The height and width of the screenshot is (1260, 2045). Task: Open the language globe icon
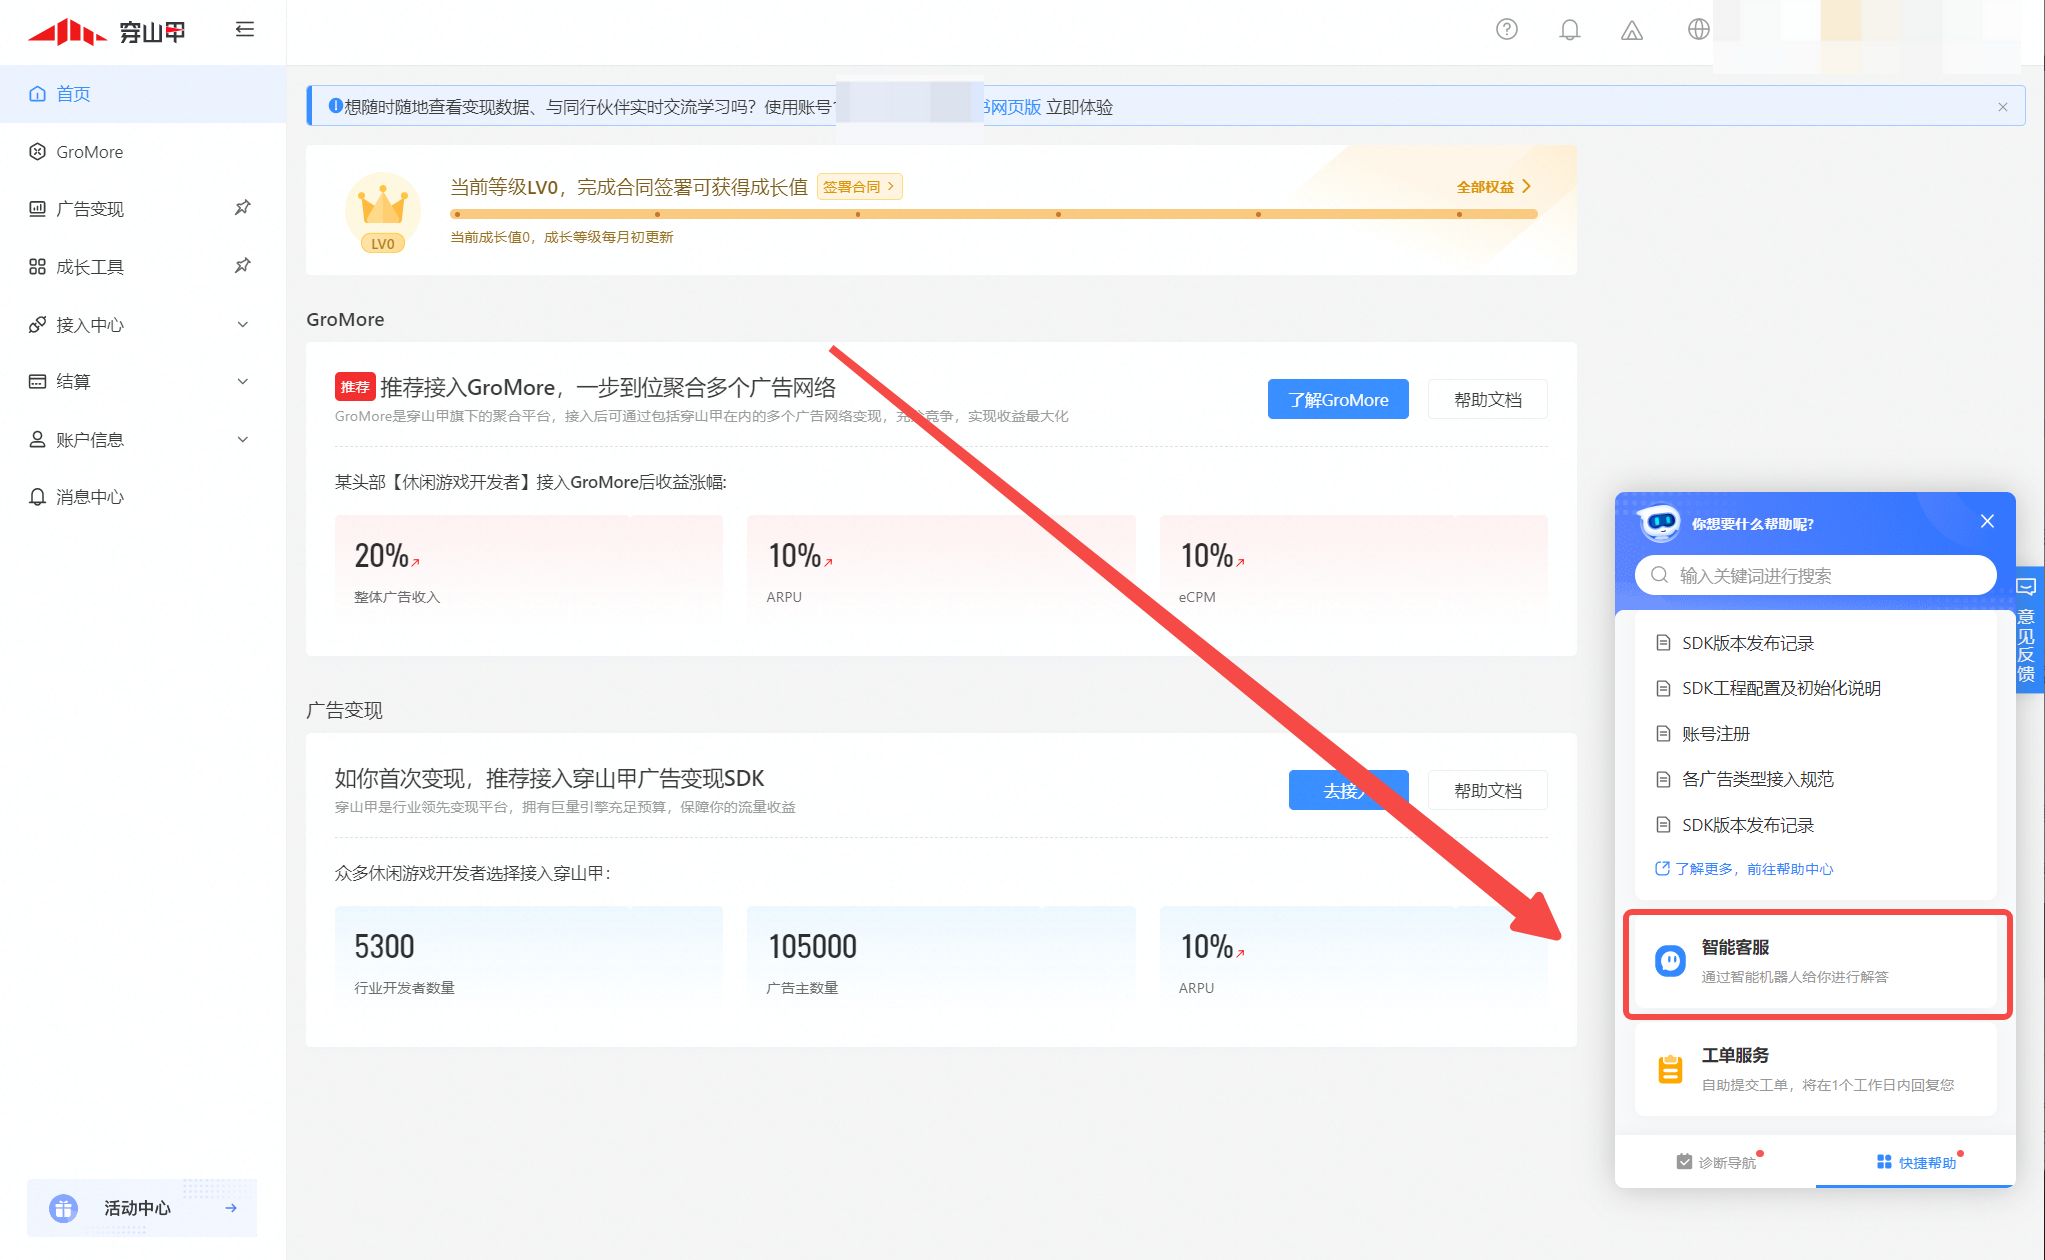point(1698,30)
